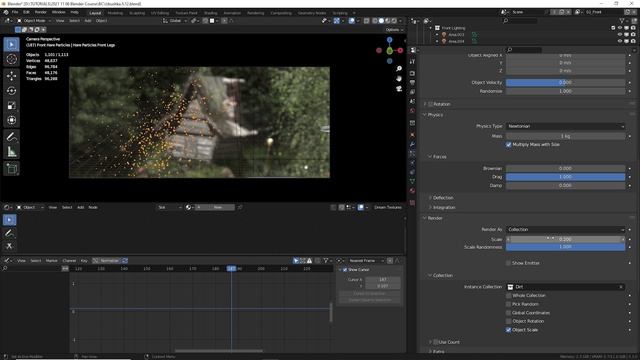The image size is (640, 360).
Task: Open the Modifiers wrench properties tab
Action: pyautogui.click(x=412, y=144)
